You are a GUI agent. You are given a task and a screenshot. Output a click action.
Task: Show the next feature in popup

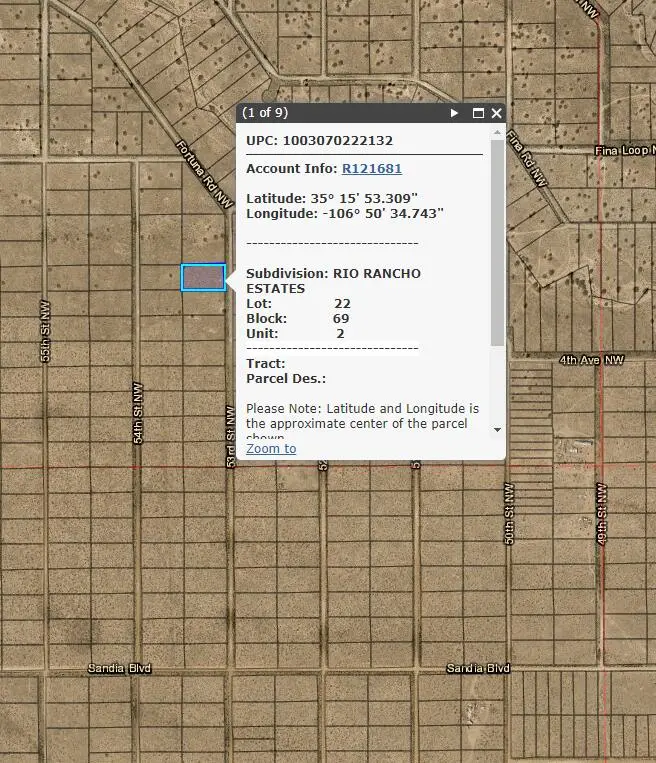point(455,114)
